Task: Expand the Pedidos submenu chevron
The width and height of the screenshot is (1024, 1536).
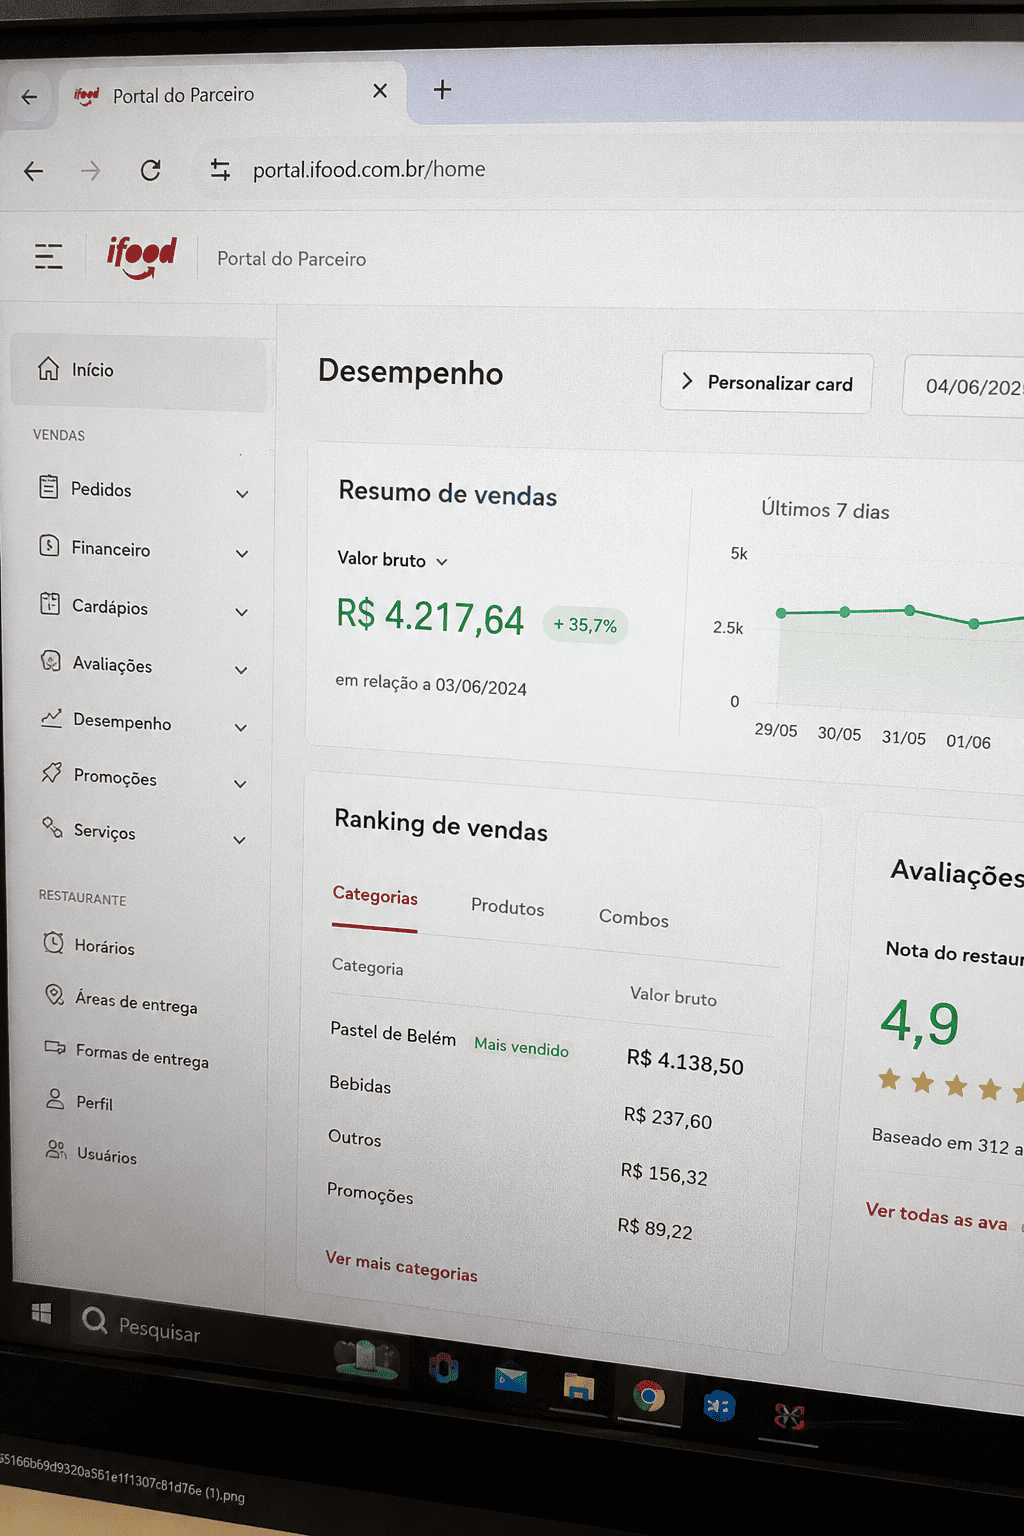Action: click(x=242, y=493)
